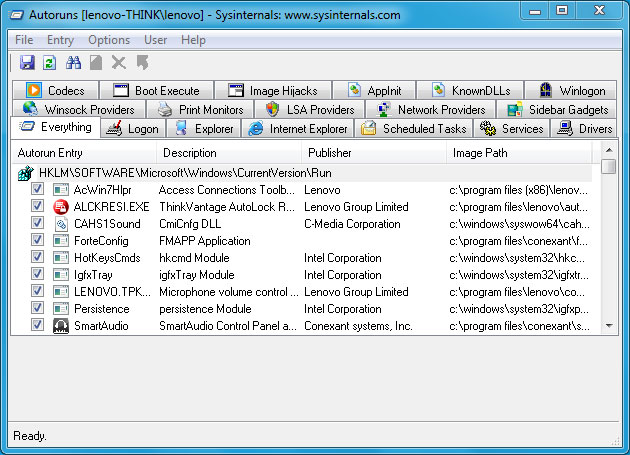Image resolution: width=630 pixels, height=455 pixels.
Task: Open the Entry menu
Action: click(60, 40)
